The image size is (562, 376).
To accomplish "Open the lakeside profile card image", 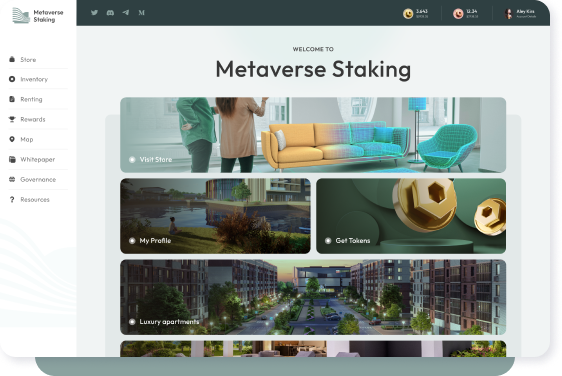I will [x=215, y=216].
